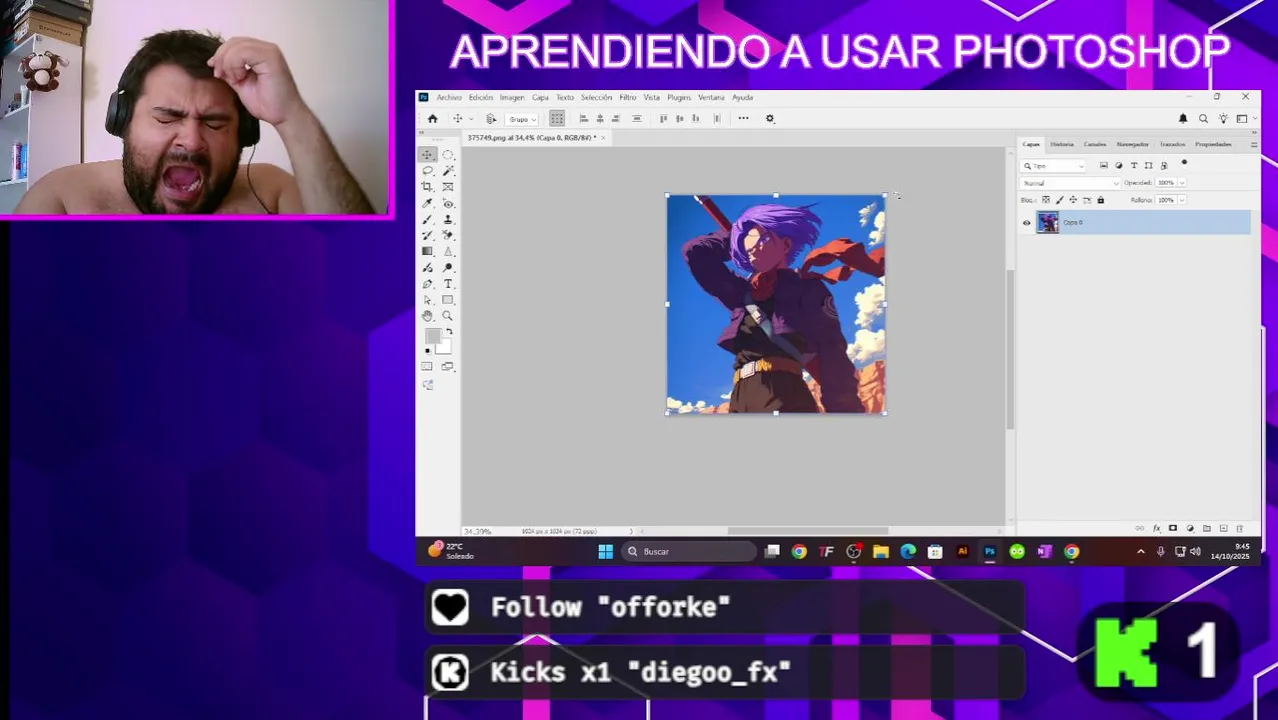Select the Eraser tool

[448, 235]
